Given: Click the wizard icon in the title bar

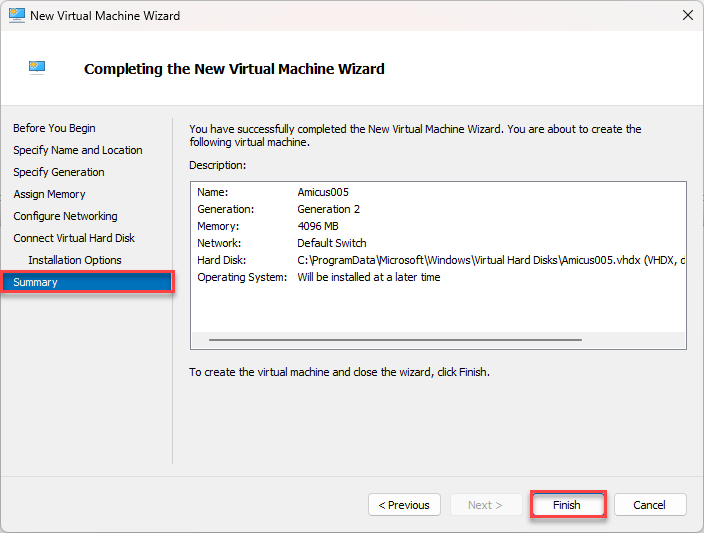Looking at the screenshot, I should point(17,15).
